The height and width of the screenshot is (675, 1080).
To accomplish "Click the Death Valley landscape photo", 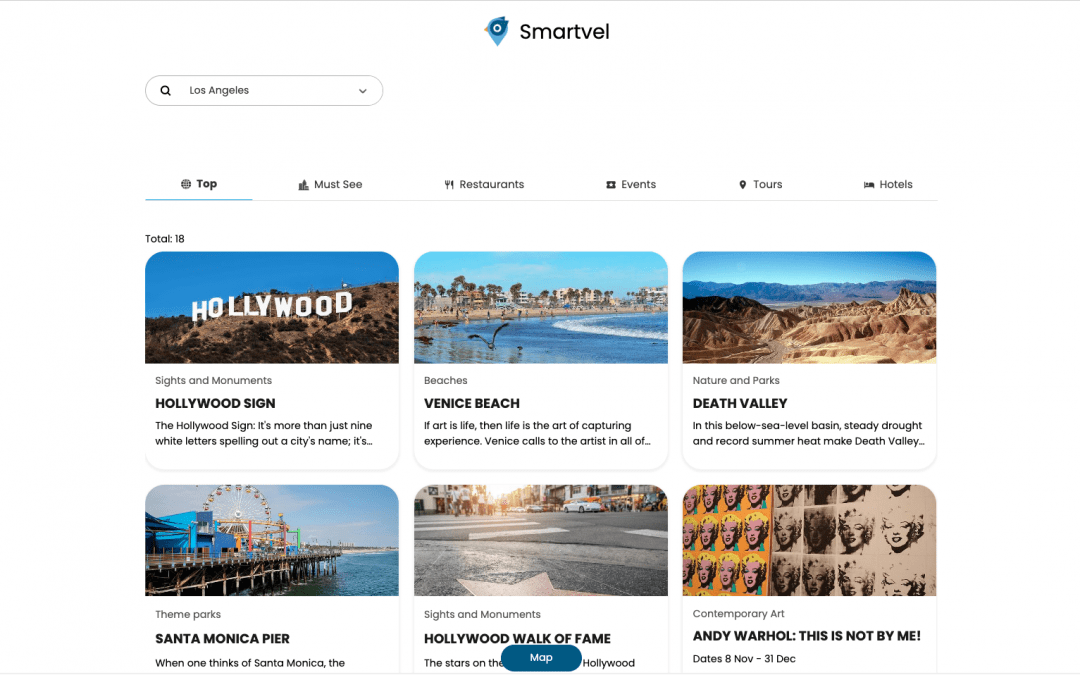I will point(809,307).
